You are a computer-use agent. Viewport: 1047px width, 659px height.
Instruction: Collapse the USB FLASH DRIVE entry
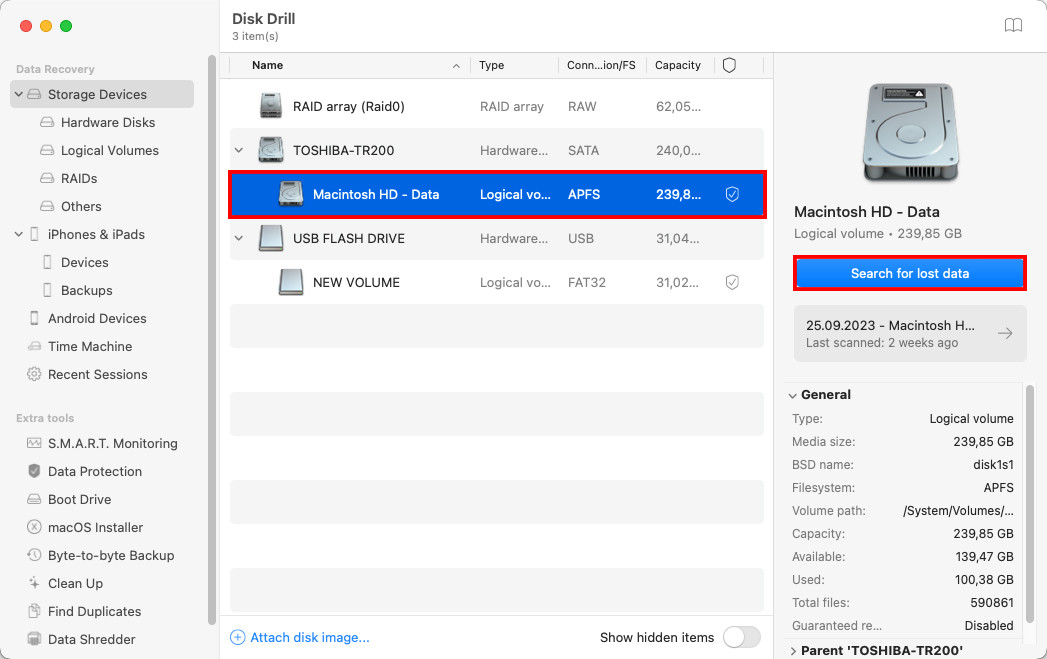(239, 238)
